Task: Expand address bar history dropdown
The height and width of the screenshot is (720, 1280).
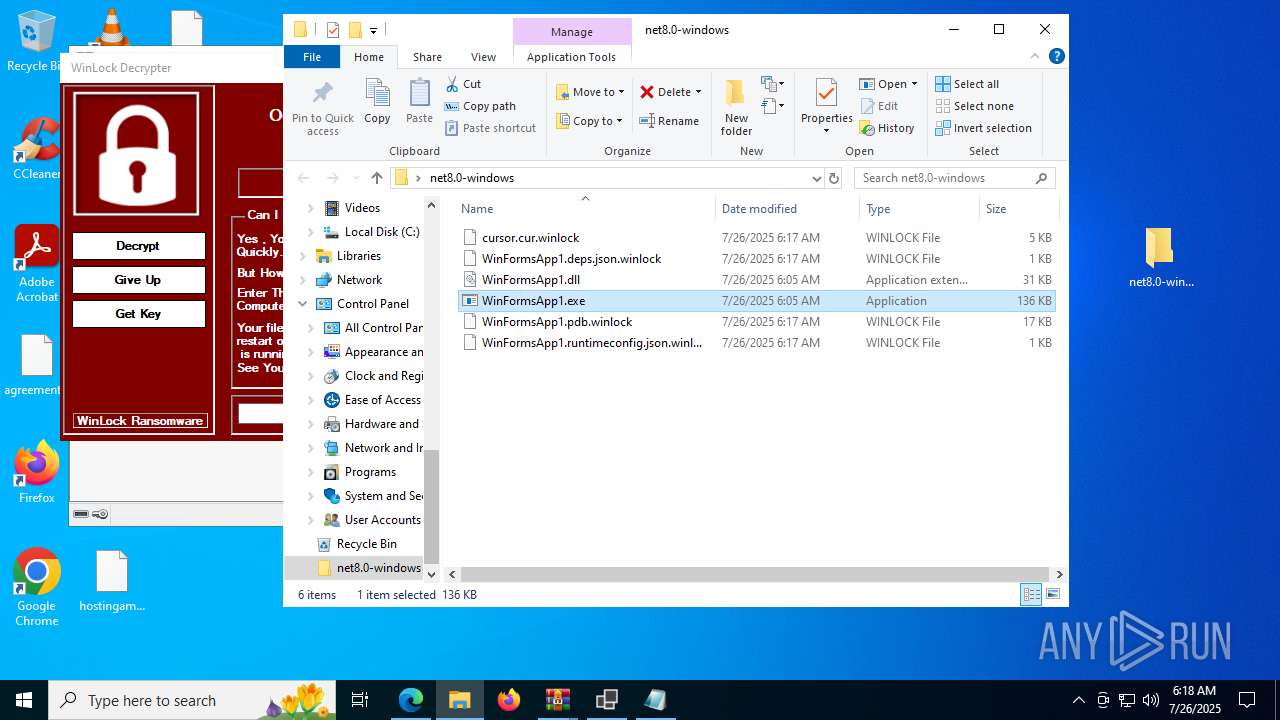Action: [x=817, y=178]
